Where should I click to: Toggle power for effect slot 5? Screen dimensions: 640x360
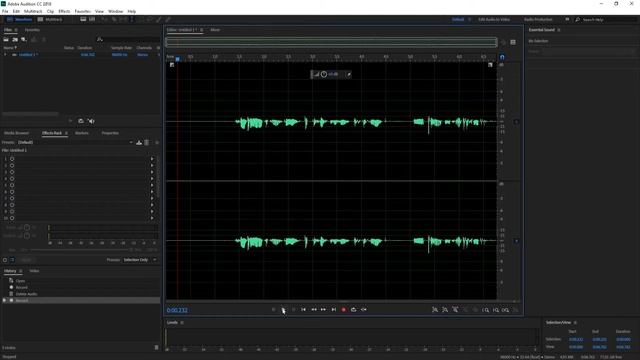click(x=12, y=185)
